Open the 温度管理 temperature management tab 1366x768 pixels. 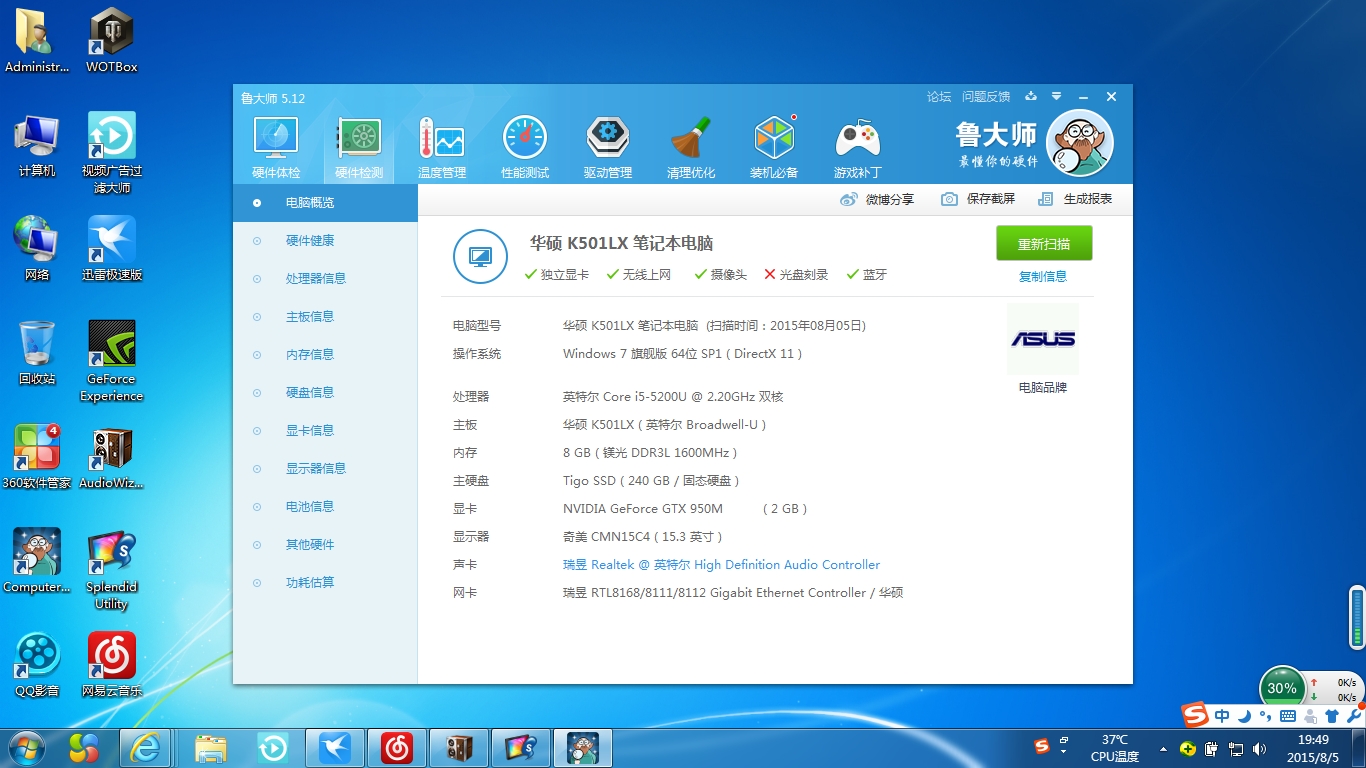pyautogui.click(x=442, y=148)
